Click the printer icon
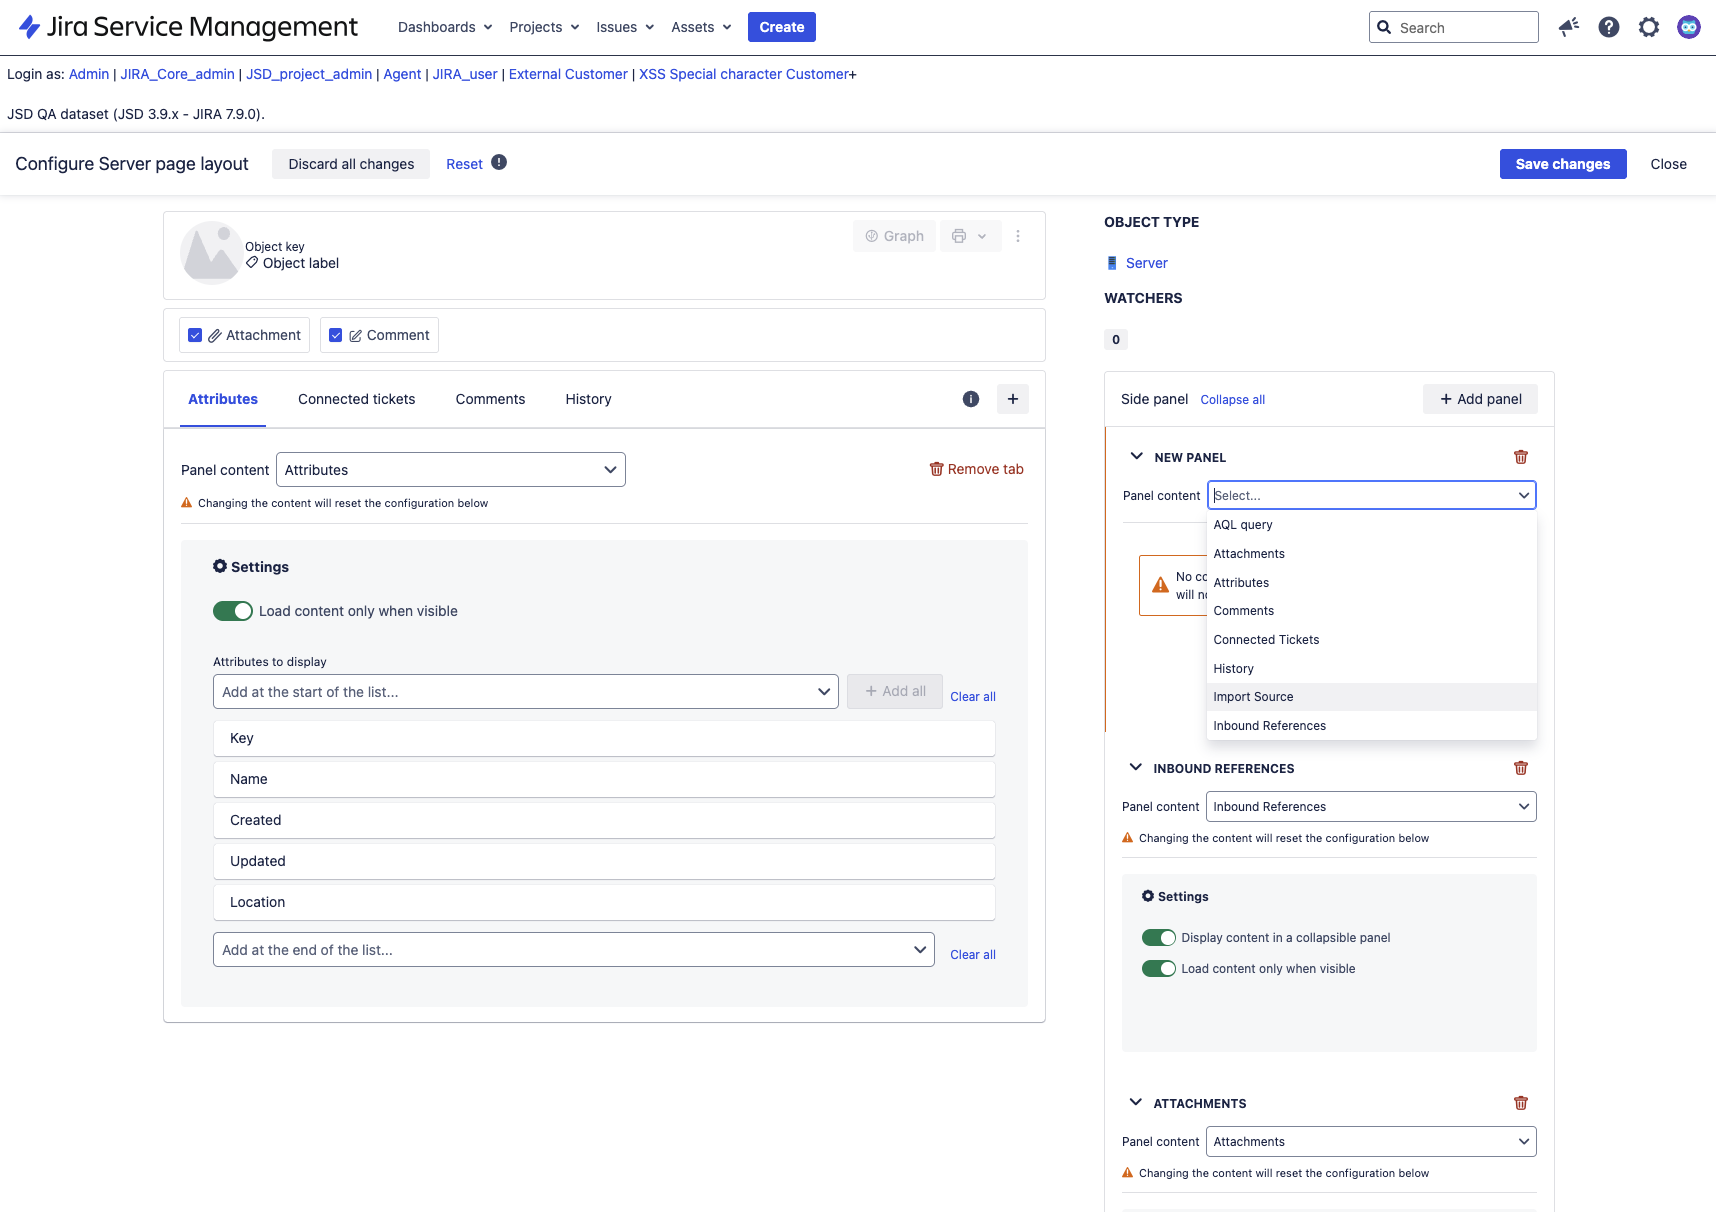1716x1212 pixels. click(x=959, y=236)
